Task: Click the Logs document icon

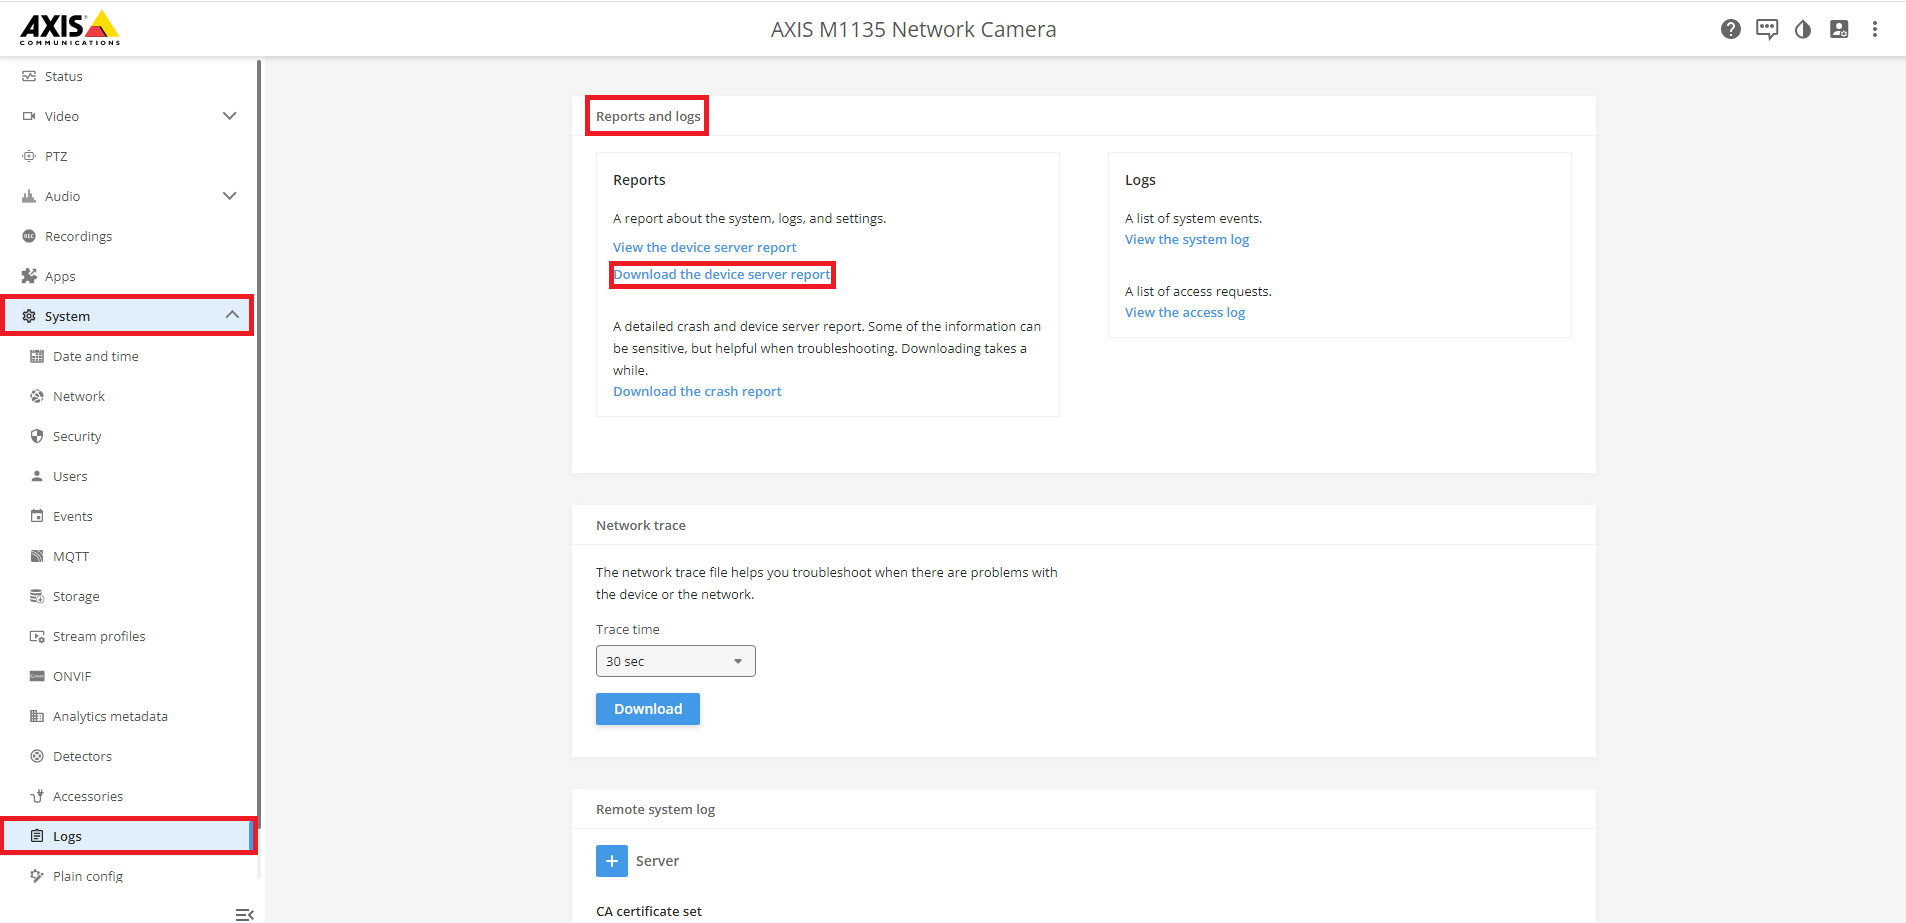Action: coord(37,836)
